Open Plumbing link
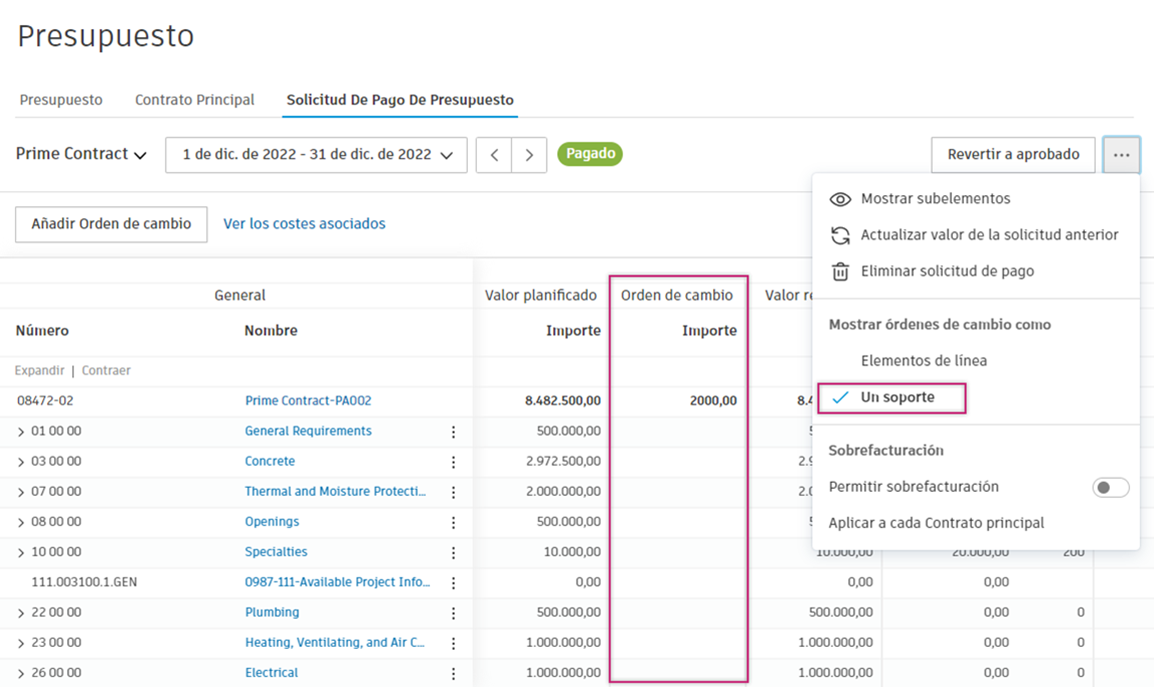 point(272,612)
